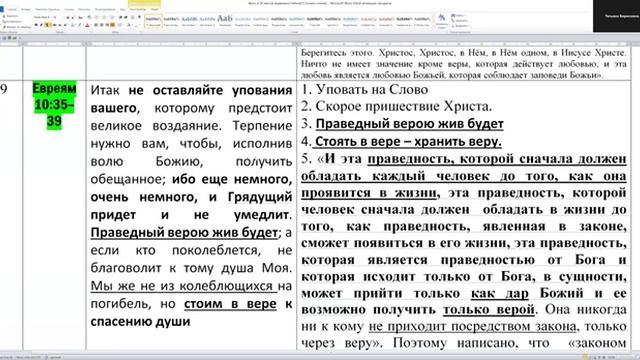Click the green highlighted 'Евреям 10:35–39' cell
Viewport: 640px width, 360px height.
coord(54,105)
